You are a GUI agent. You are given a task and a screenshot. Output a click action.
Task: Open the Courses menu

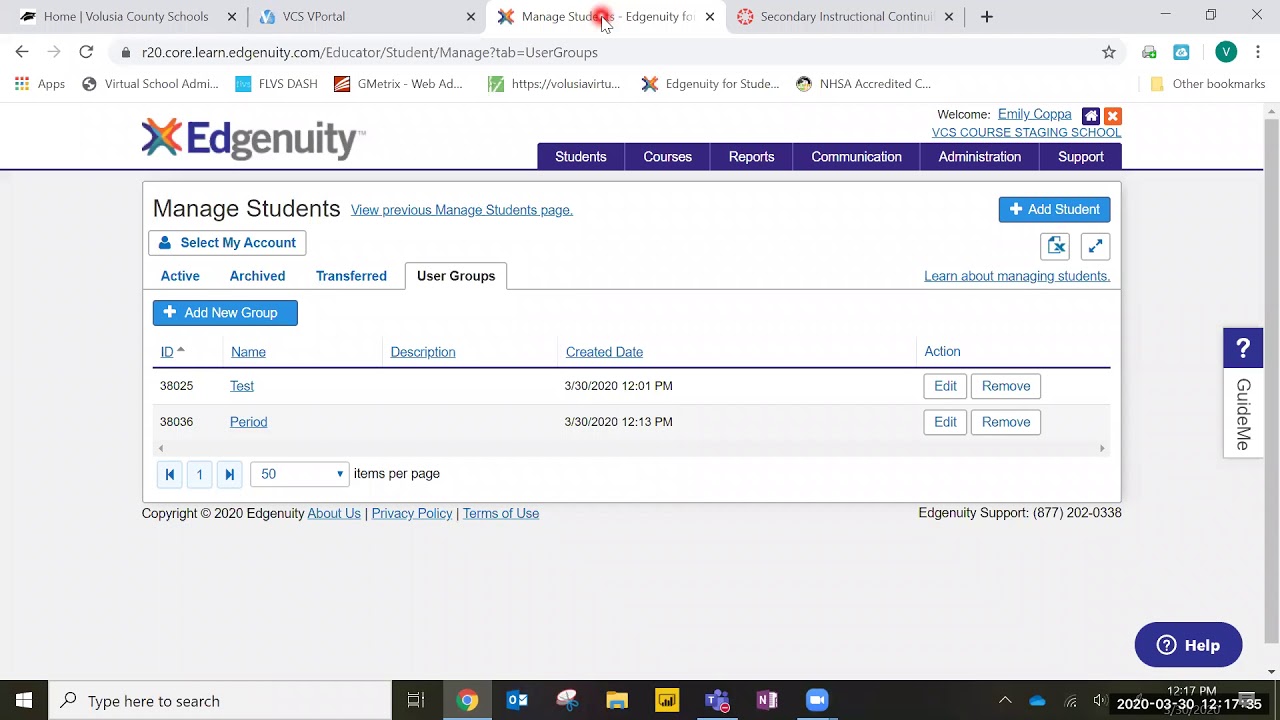point(668,157)
